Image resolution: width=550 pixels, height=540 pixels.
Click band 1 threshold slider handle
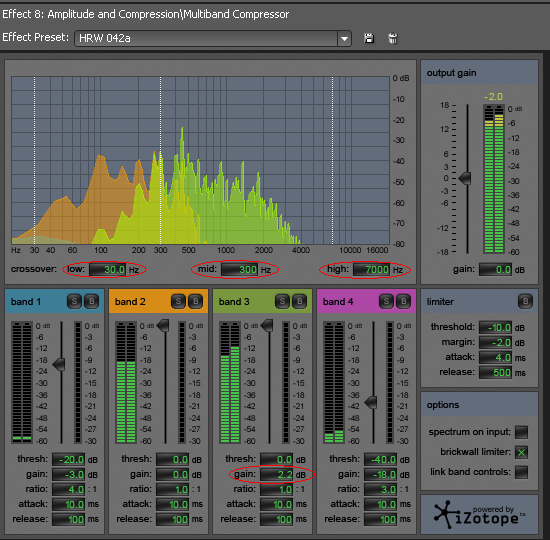click(59, 365)
